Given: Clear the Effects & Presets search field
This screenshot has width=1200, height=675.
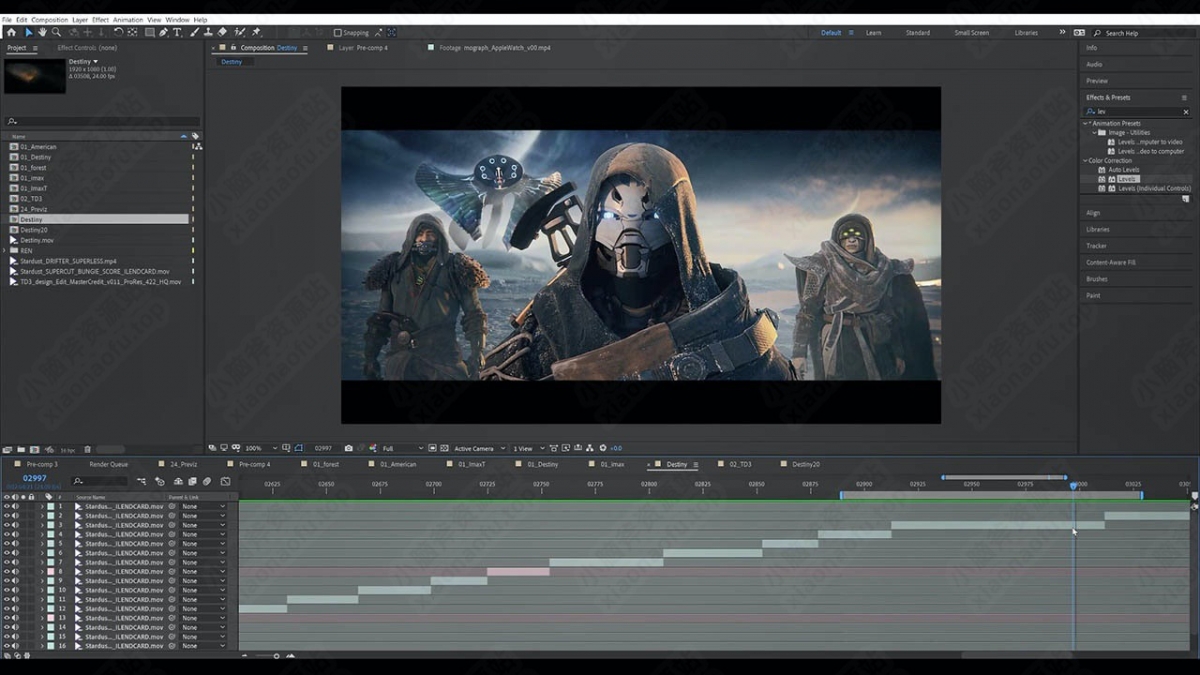Looking at the screenshot, I should click(x=1186, y=112).
